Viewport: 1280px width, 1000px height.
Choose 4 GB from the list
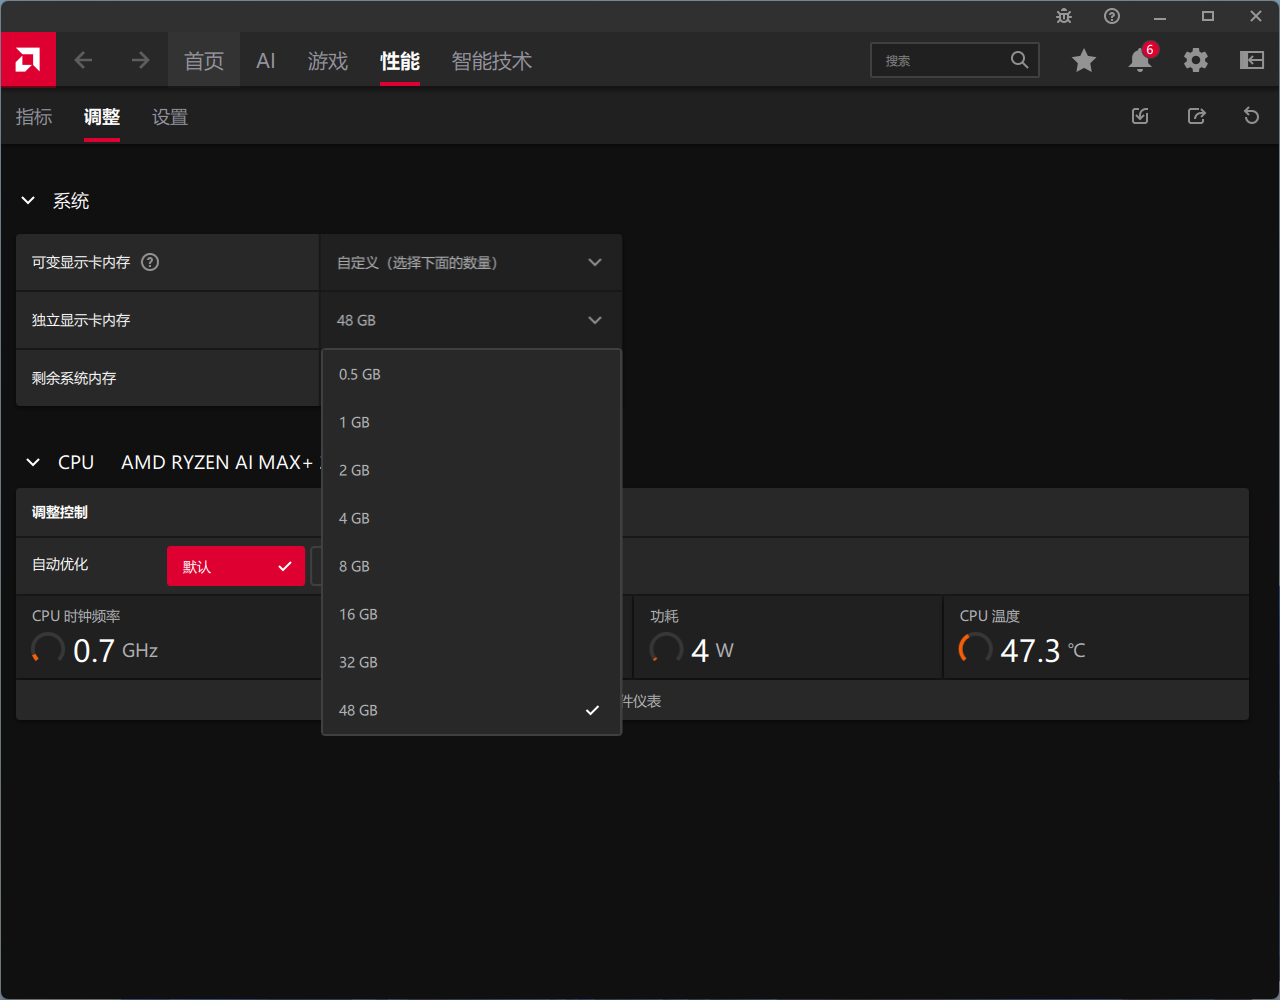pos(471,518)
